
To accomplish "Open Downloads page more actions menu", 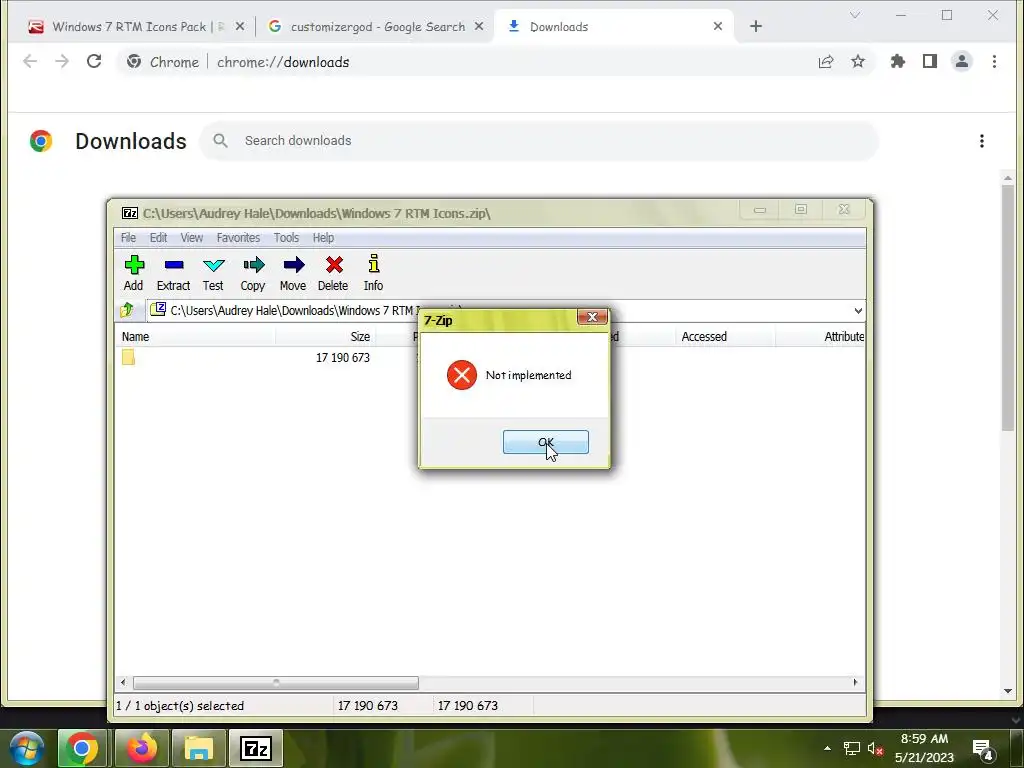I will [982, 141].
